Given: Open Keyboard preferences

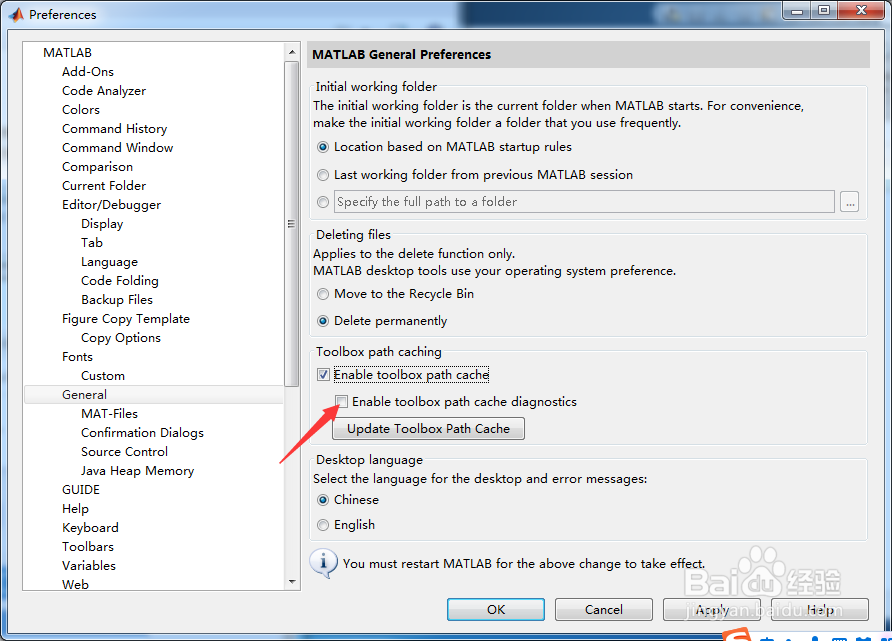Looking at the screenshot, I should pos(90,528).
